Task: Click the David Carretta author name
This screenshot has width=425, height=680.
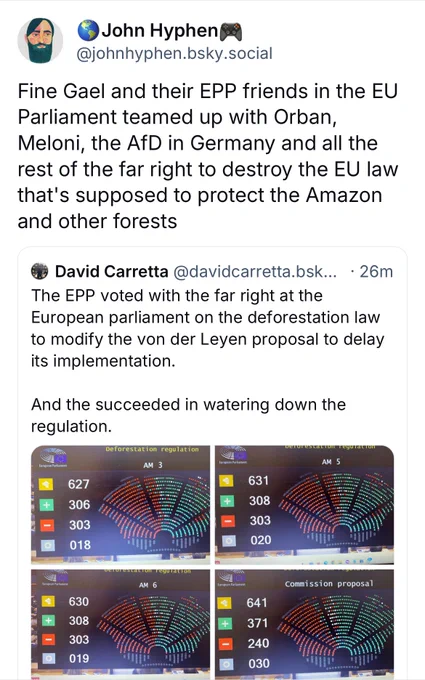Action: pos(111,271)
